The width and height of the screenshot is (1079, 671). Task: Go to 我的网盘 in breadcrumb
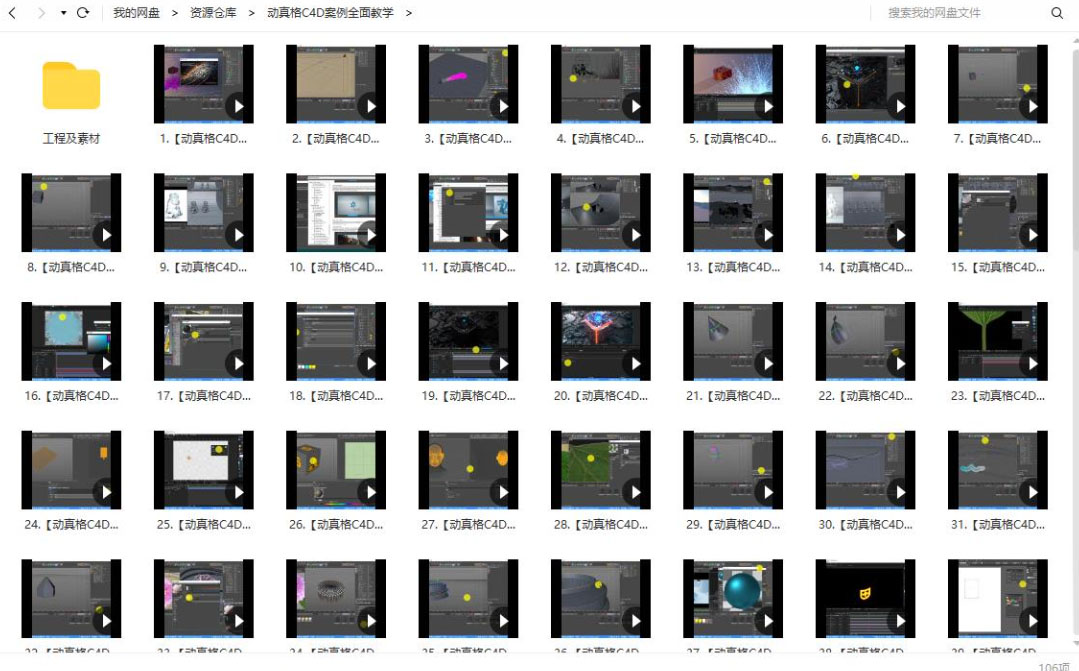coord(136,12)
